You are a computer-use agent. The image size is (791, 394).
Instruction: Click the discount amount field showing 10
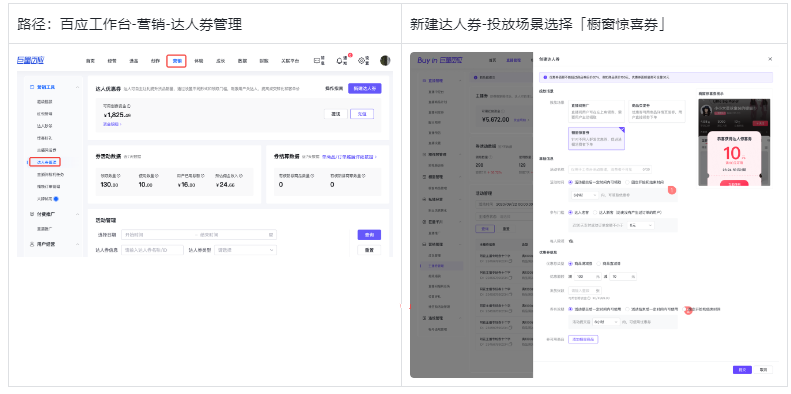[x=623, y=276]
